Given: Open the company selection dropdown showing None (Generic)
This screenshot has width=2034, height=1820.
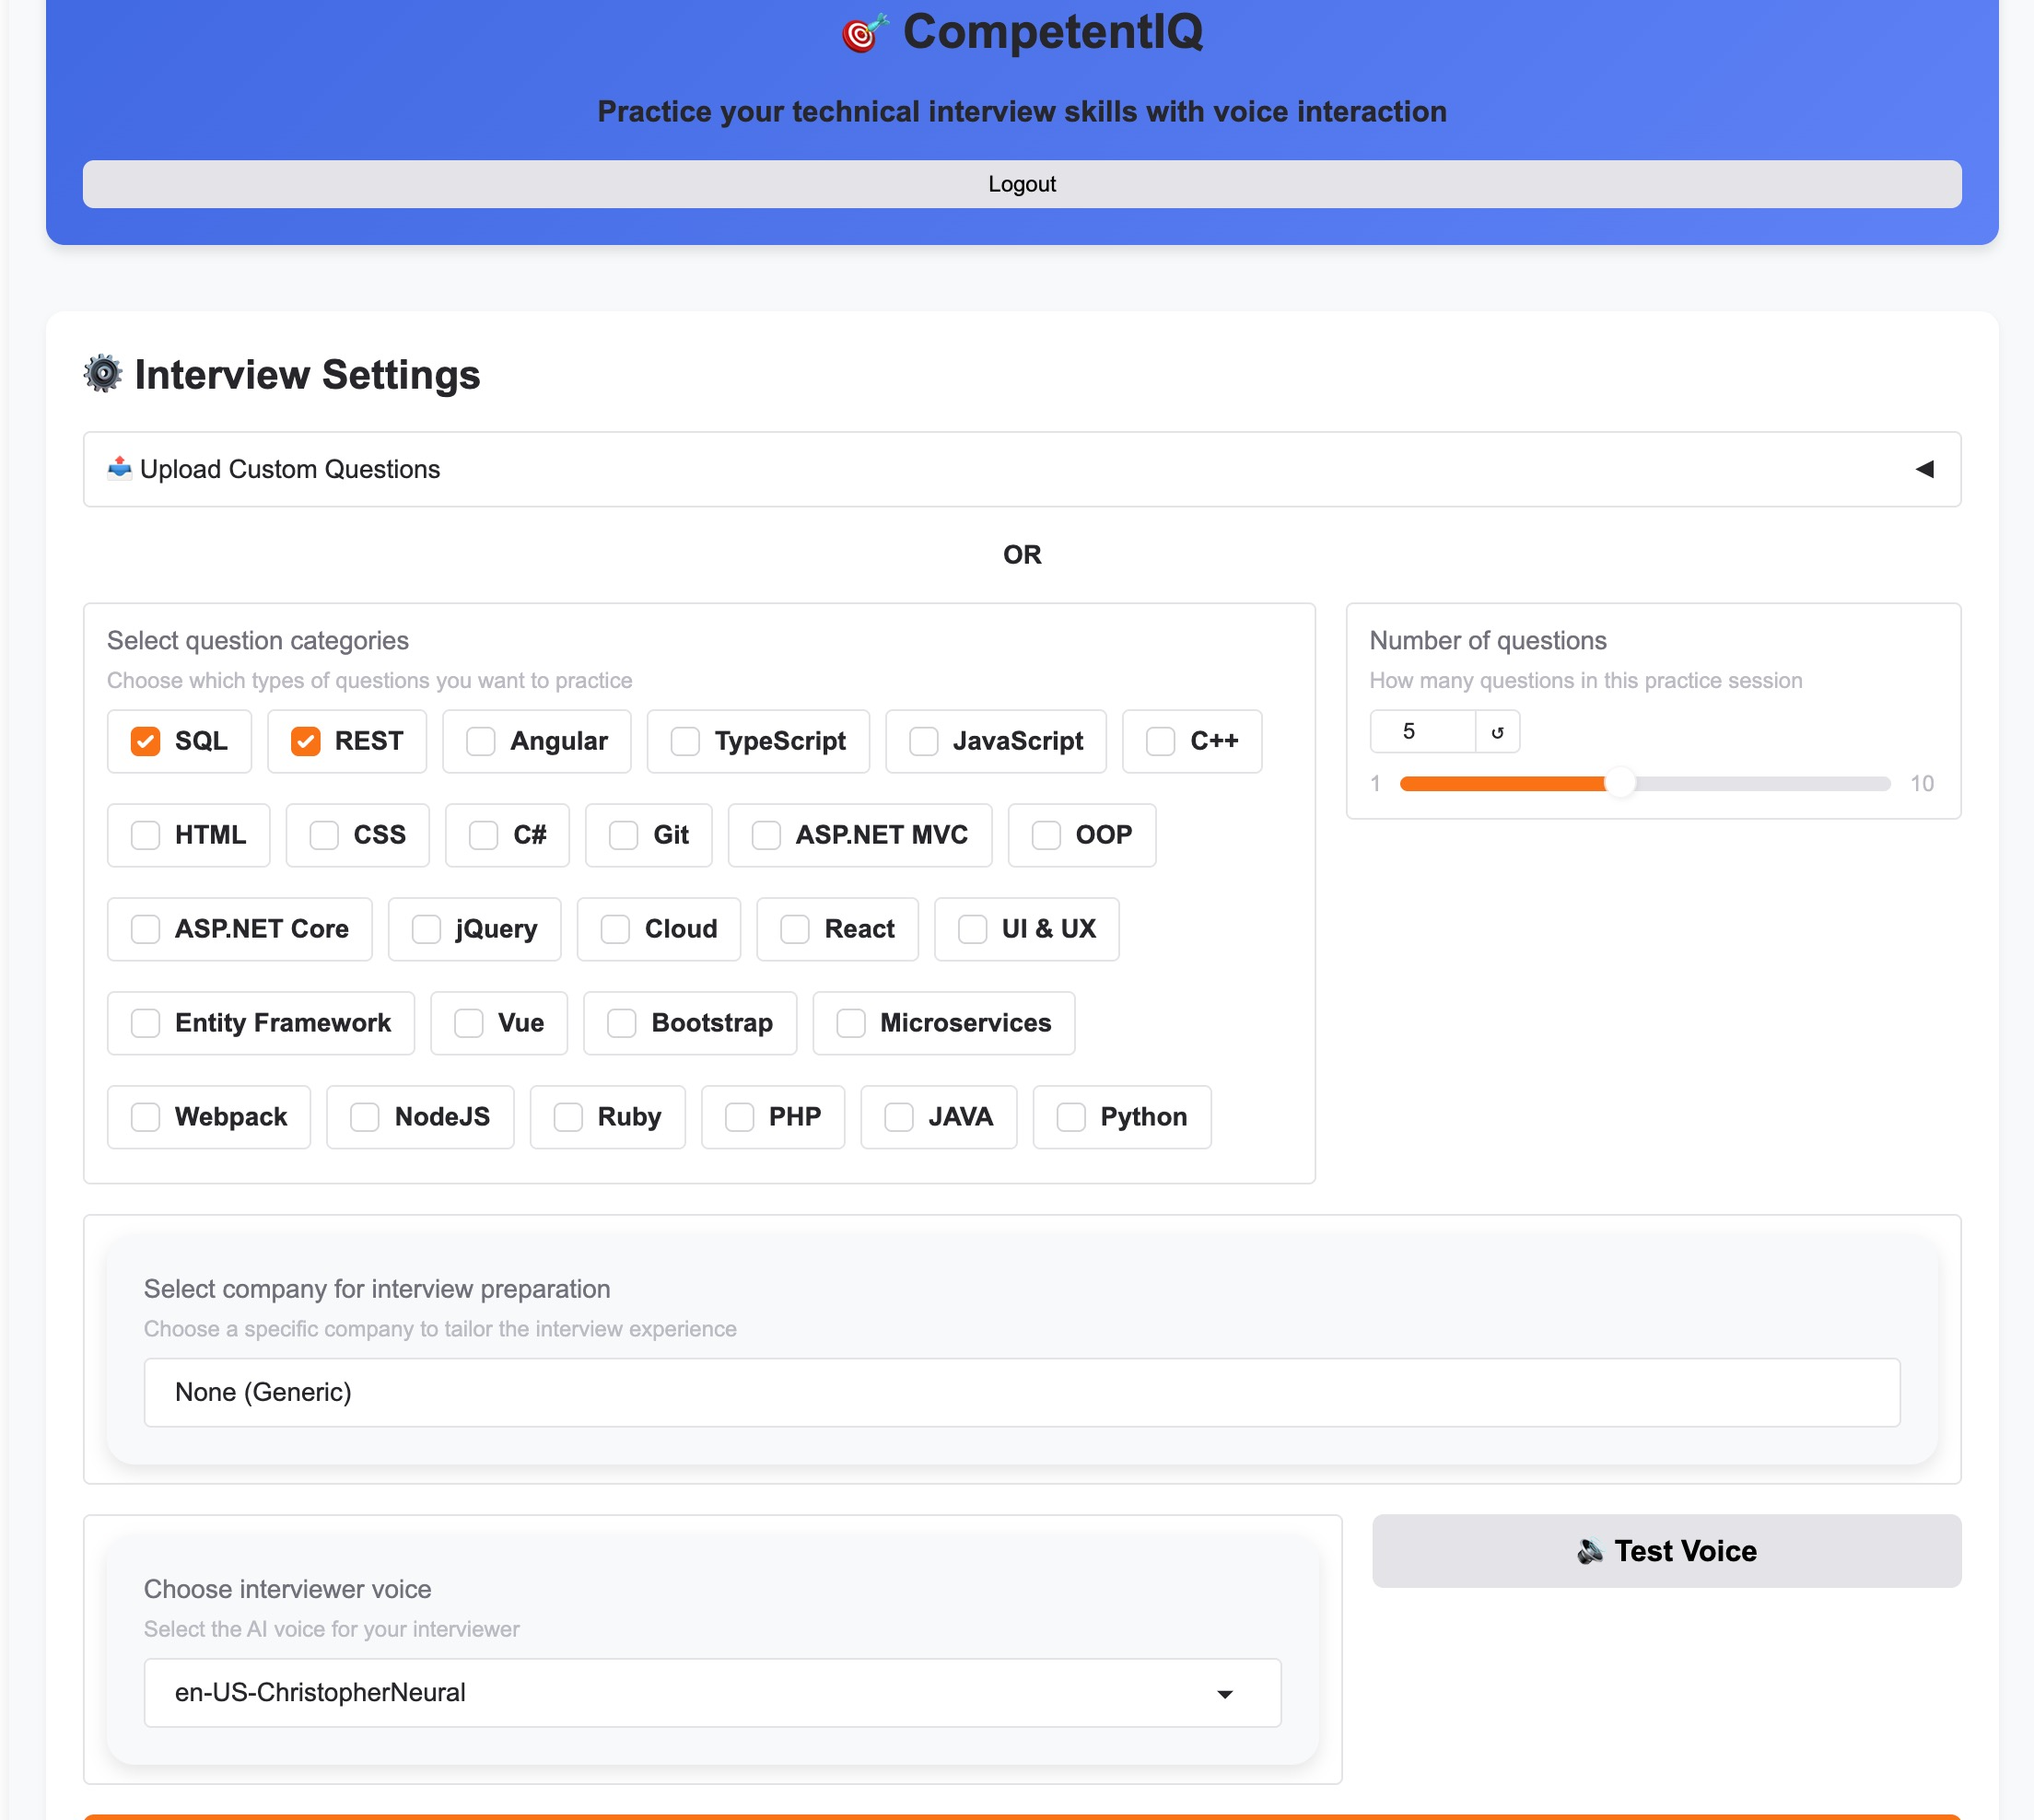Looking at the screenshot, I should coord(1022,1392).
